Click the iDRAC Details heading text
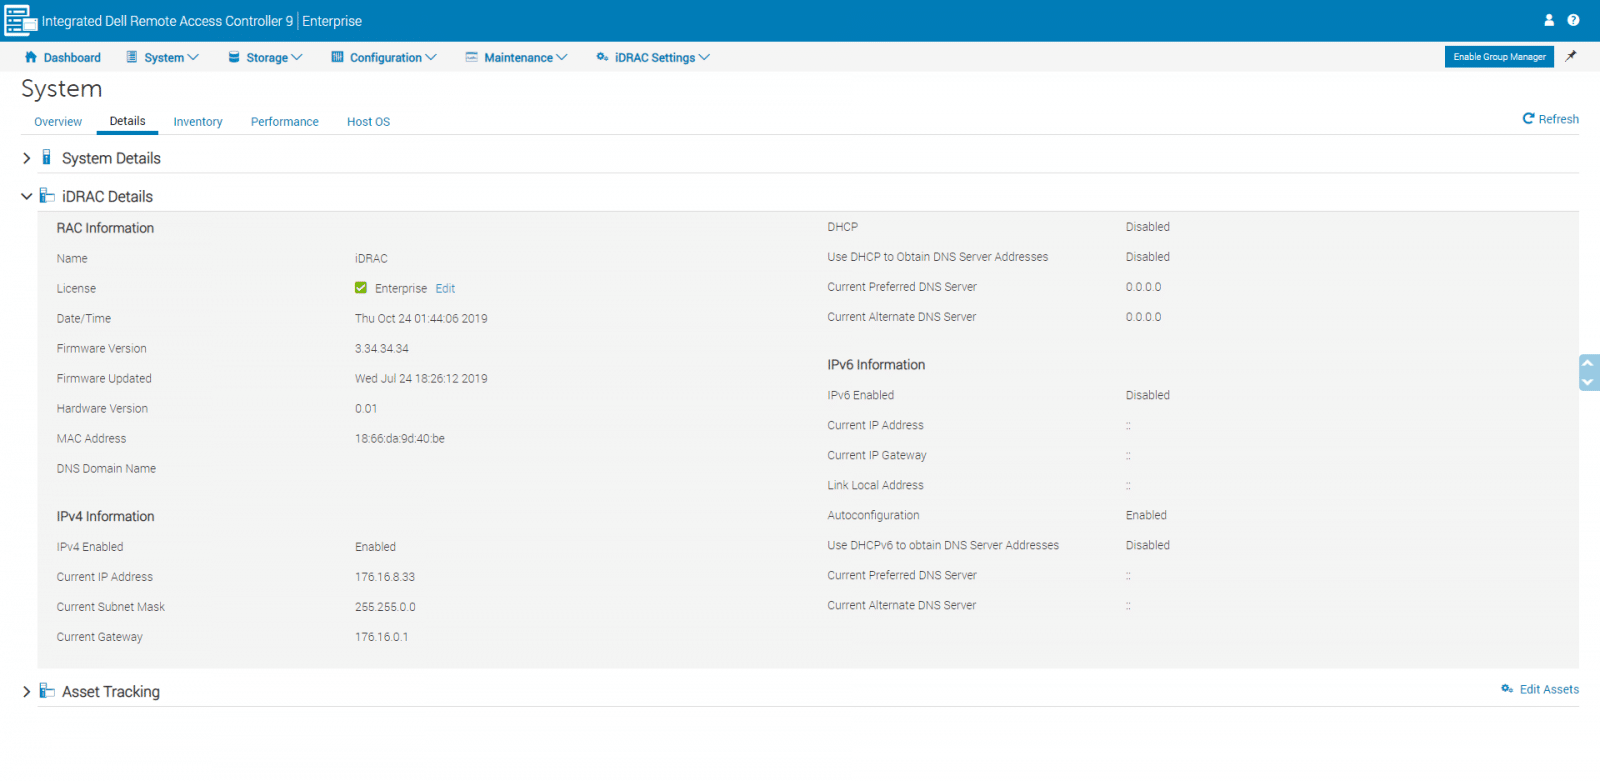 [x=107, y=196]
